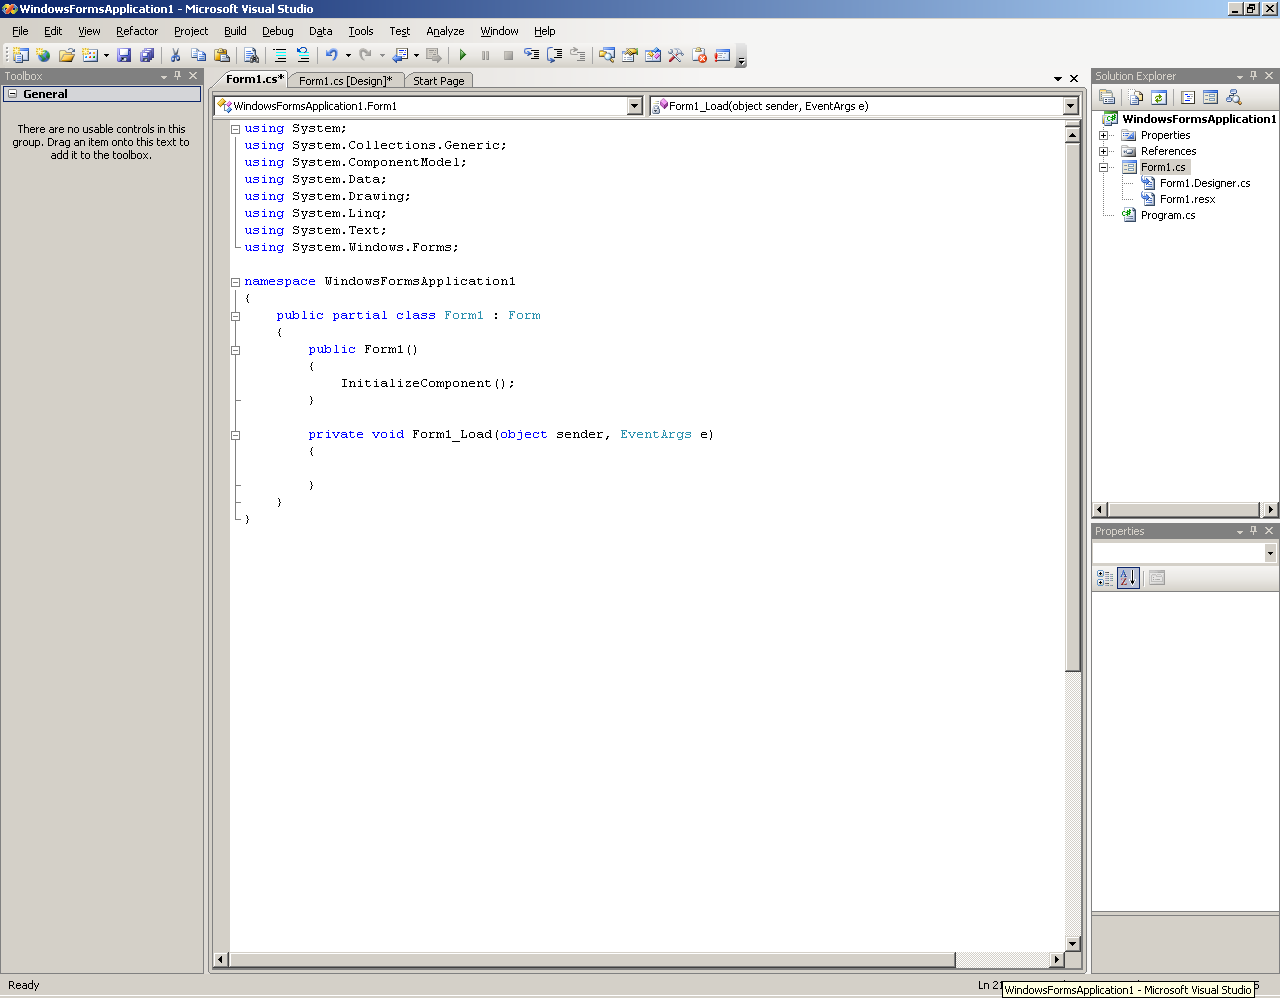This screenshot has width=1280, height=998.
Task: Select Form1.resx in Solution Explorer
Action: tap(1187, 199)
